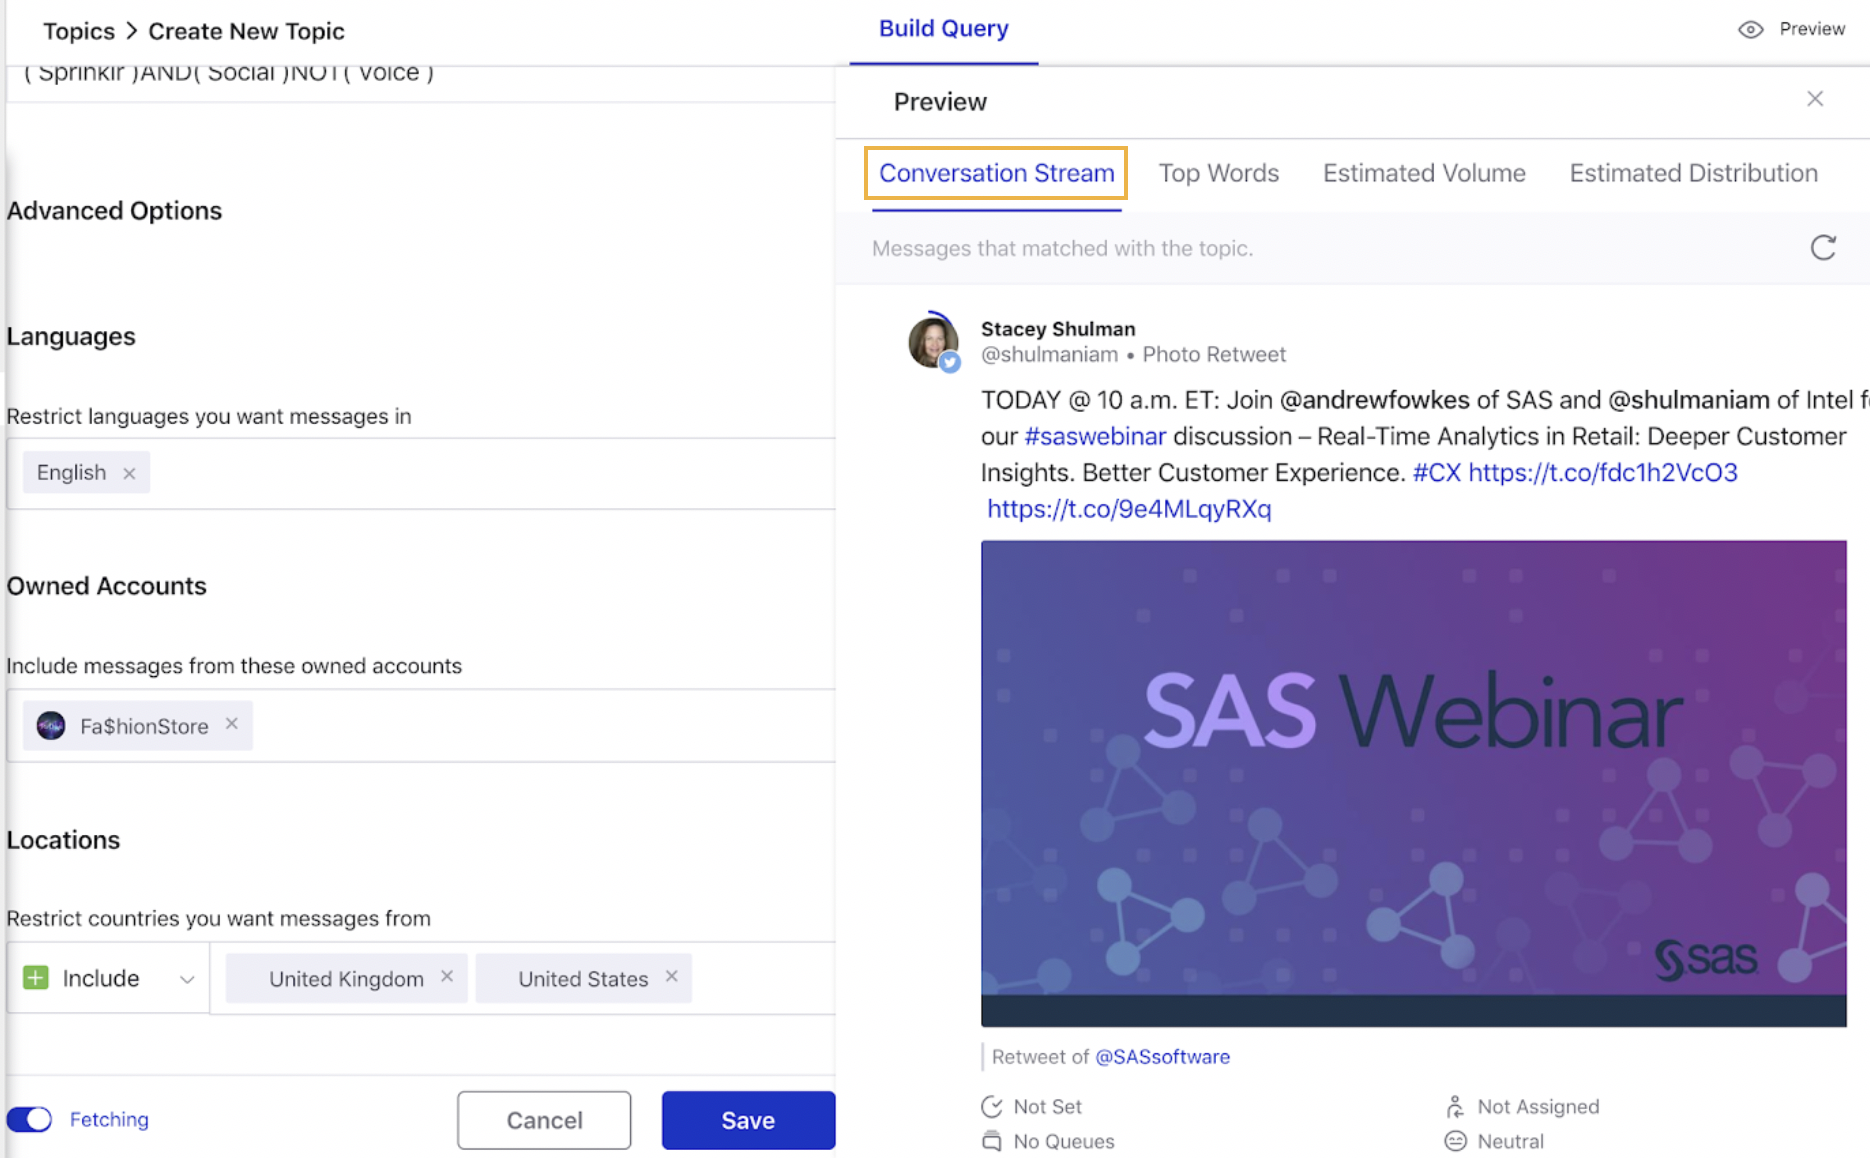Click the Create New Topic breadcrumb
Image resolution: width=1870 pixels, height=1158 pixels.
[246, 31]
